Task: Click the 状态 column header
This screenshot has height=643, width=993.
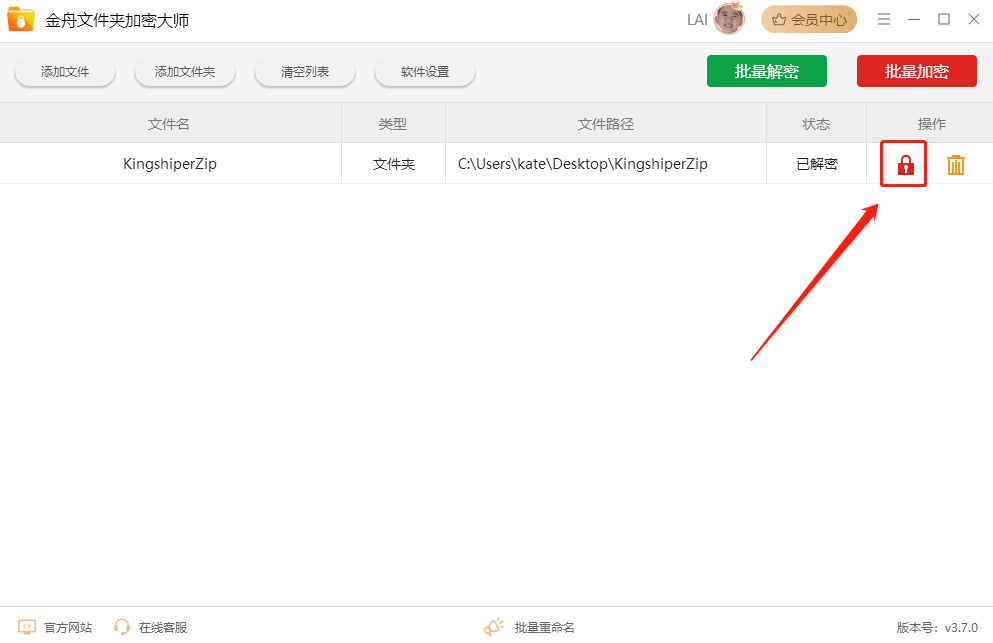Action: coord(816,124)
